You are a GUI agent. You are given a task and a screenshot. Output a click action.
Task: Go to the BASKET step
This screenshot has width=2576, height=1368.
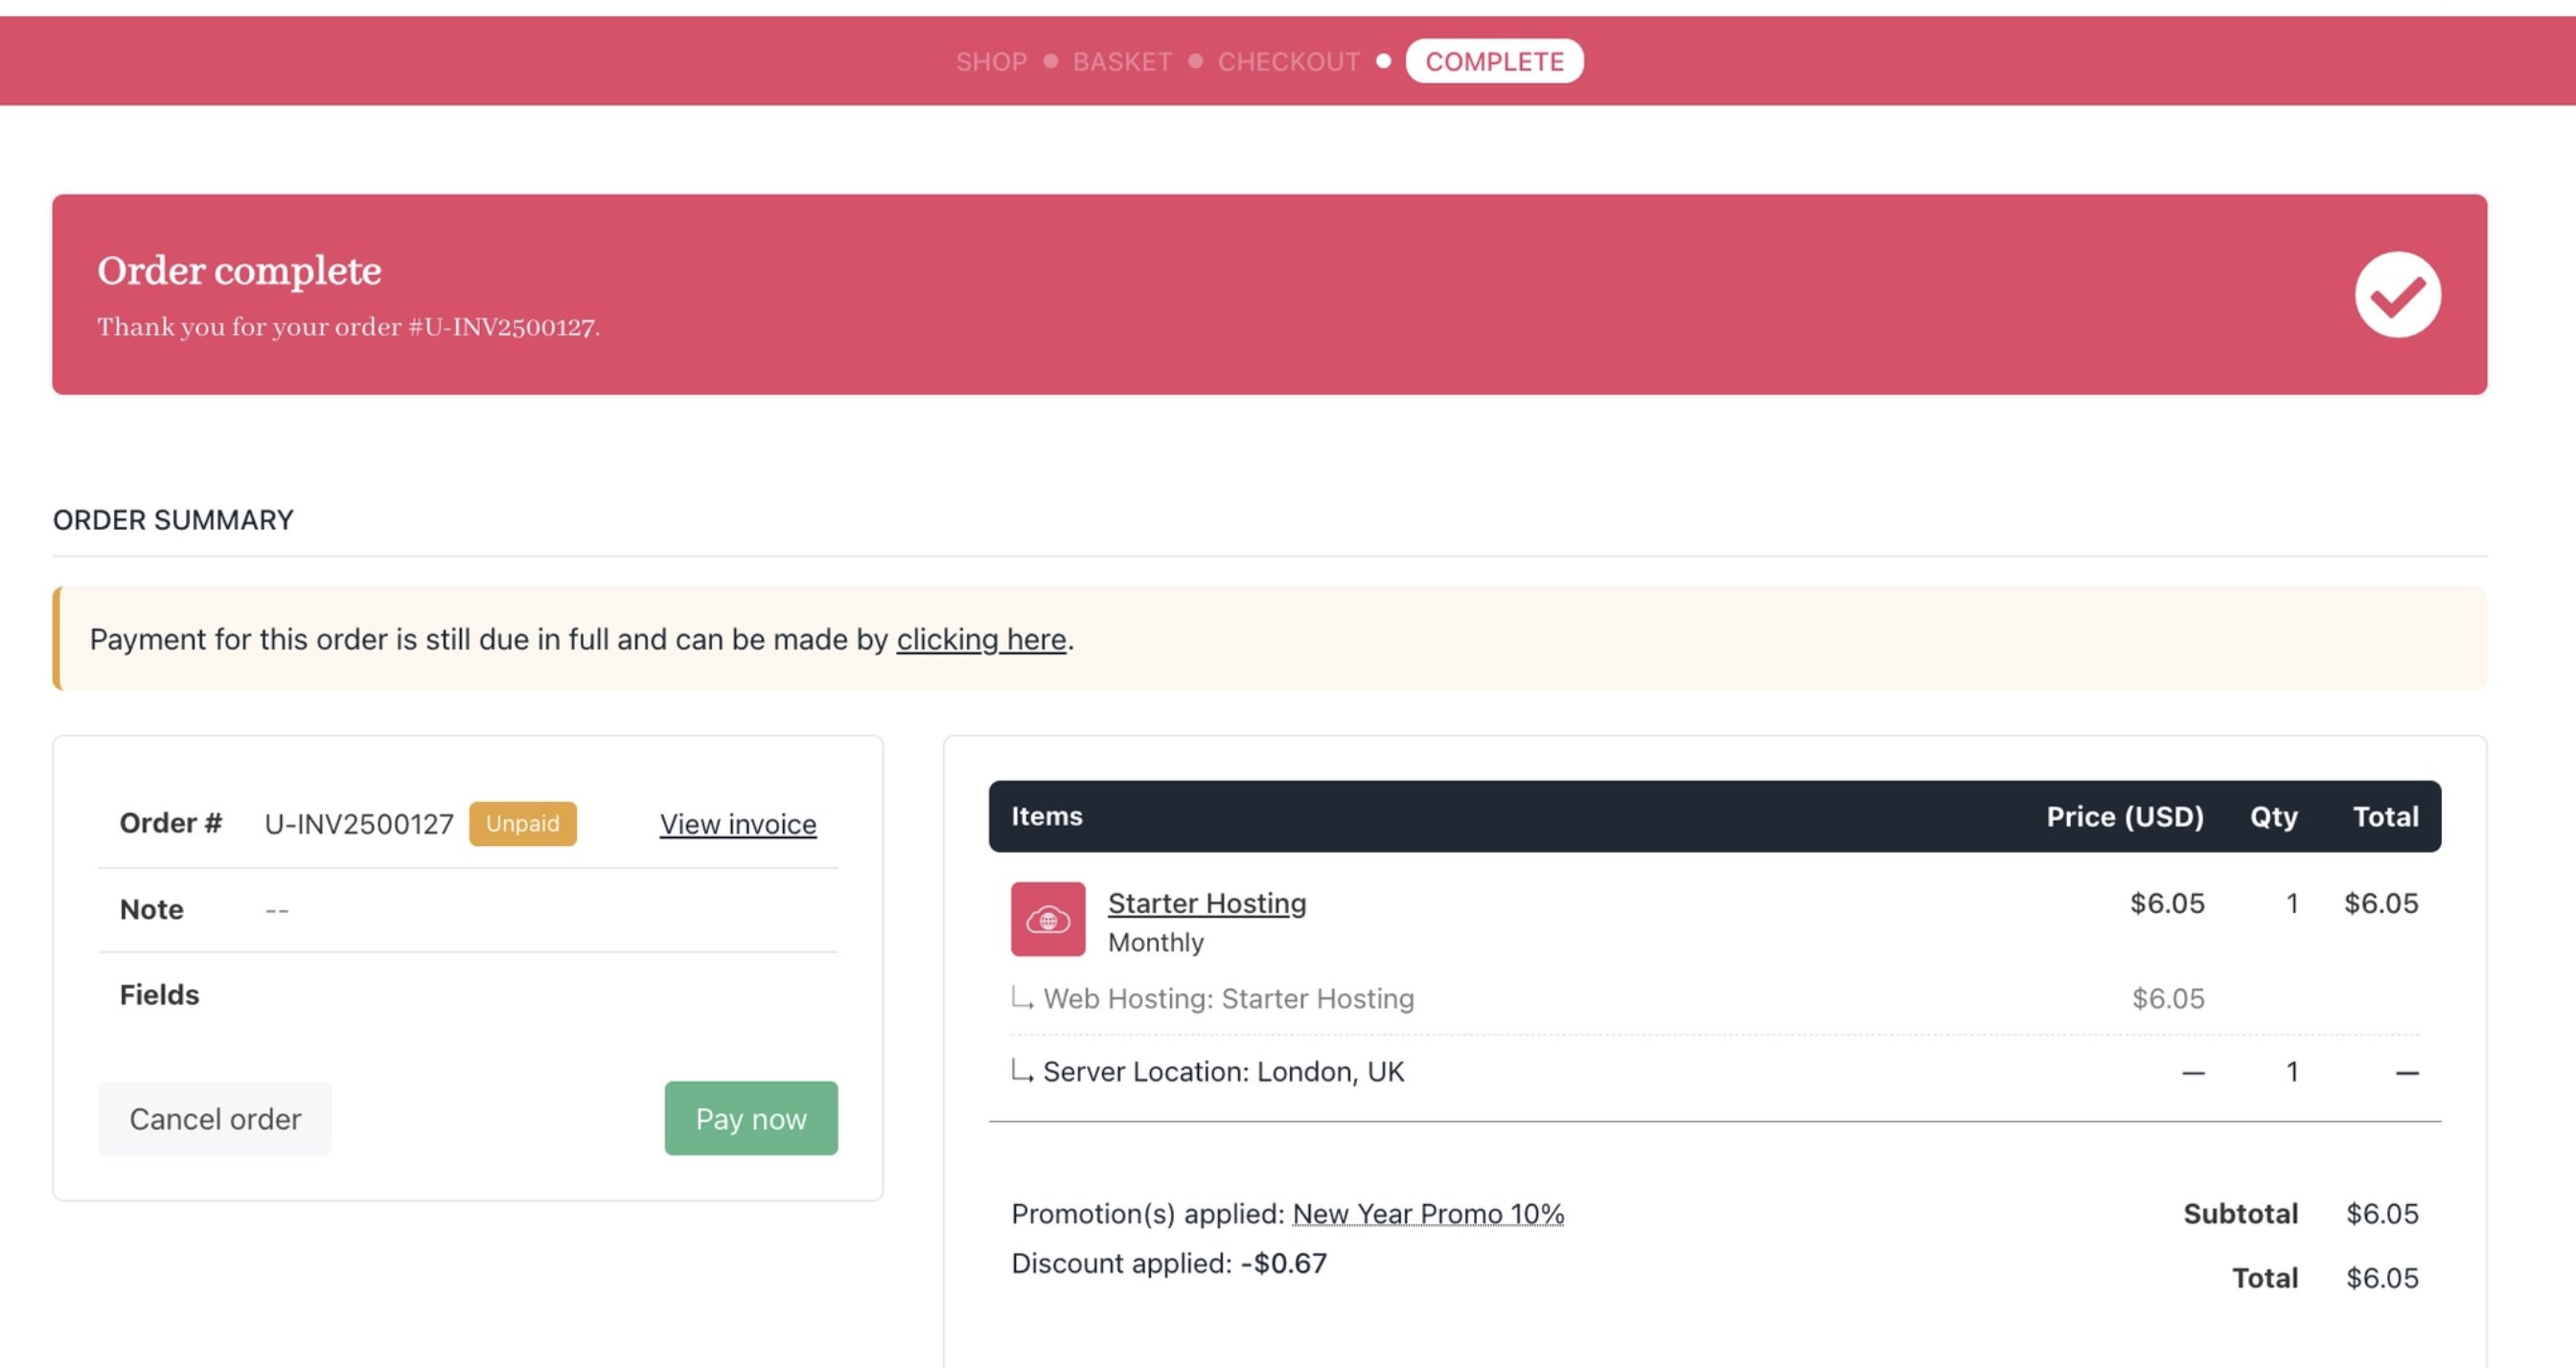pyautogui.click(x=1122, y=62)
